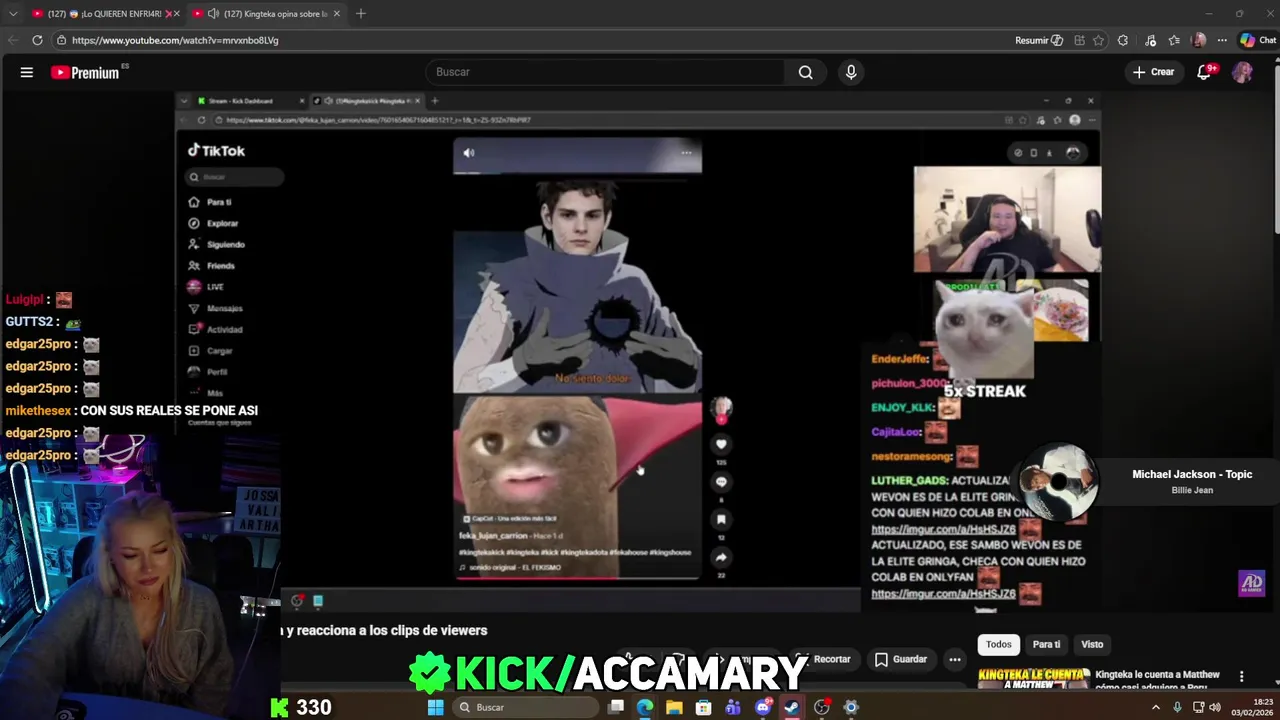Open volume control in system tray

(x=1215, y=707)
